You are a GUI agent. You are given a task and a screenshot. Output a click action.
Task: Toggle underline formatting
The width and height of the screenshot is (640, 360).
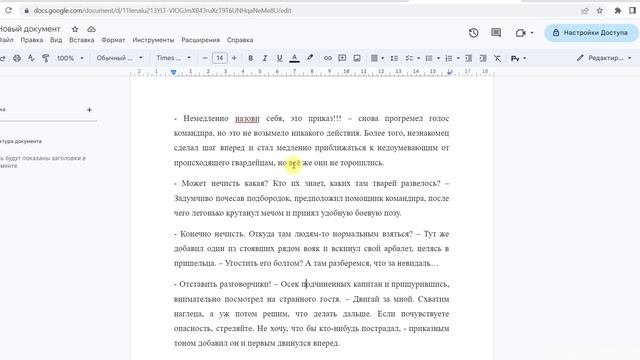point(280,58)
